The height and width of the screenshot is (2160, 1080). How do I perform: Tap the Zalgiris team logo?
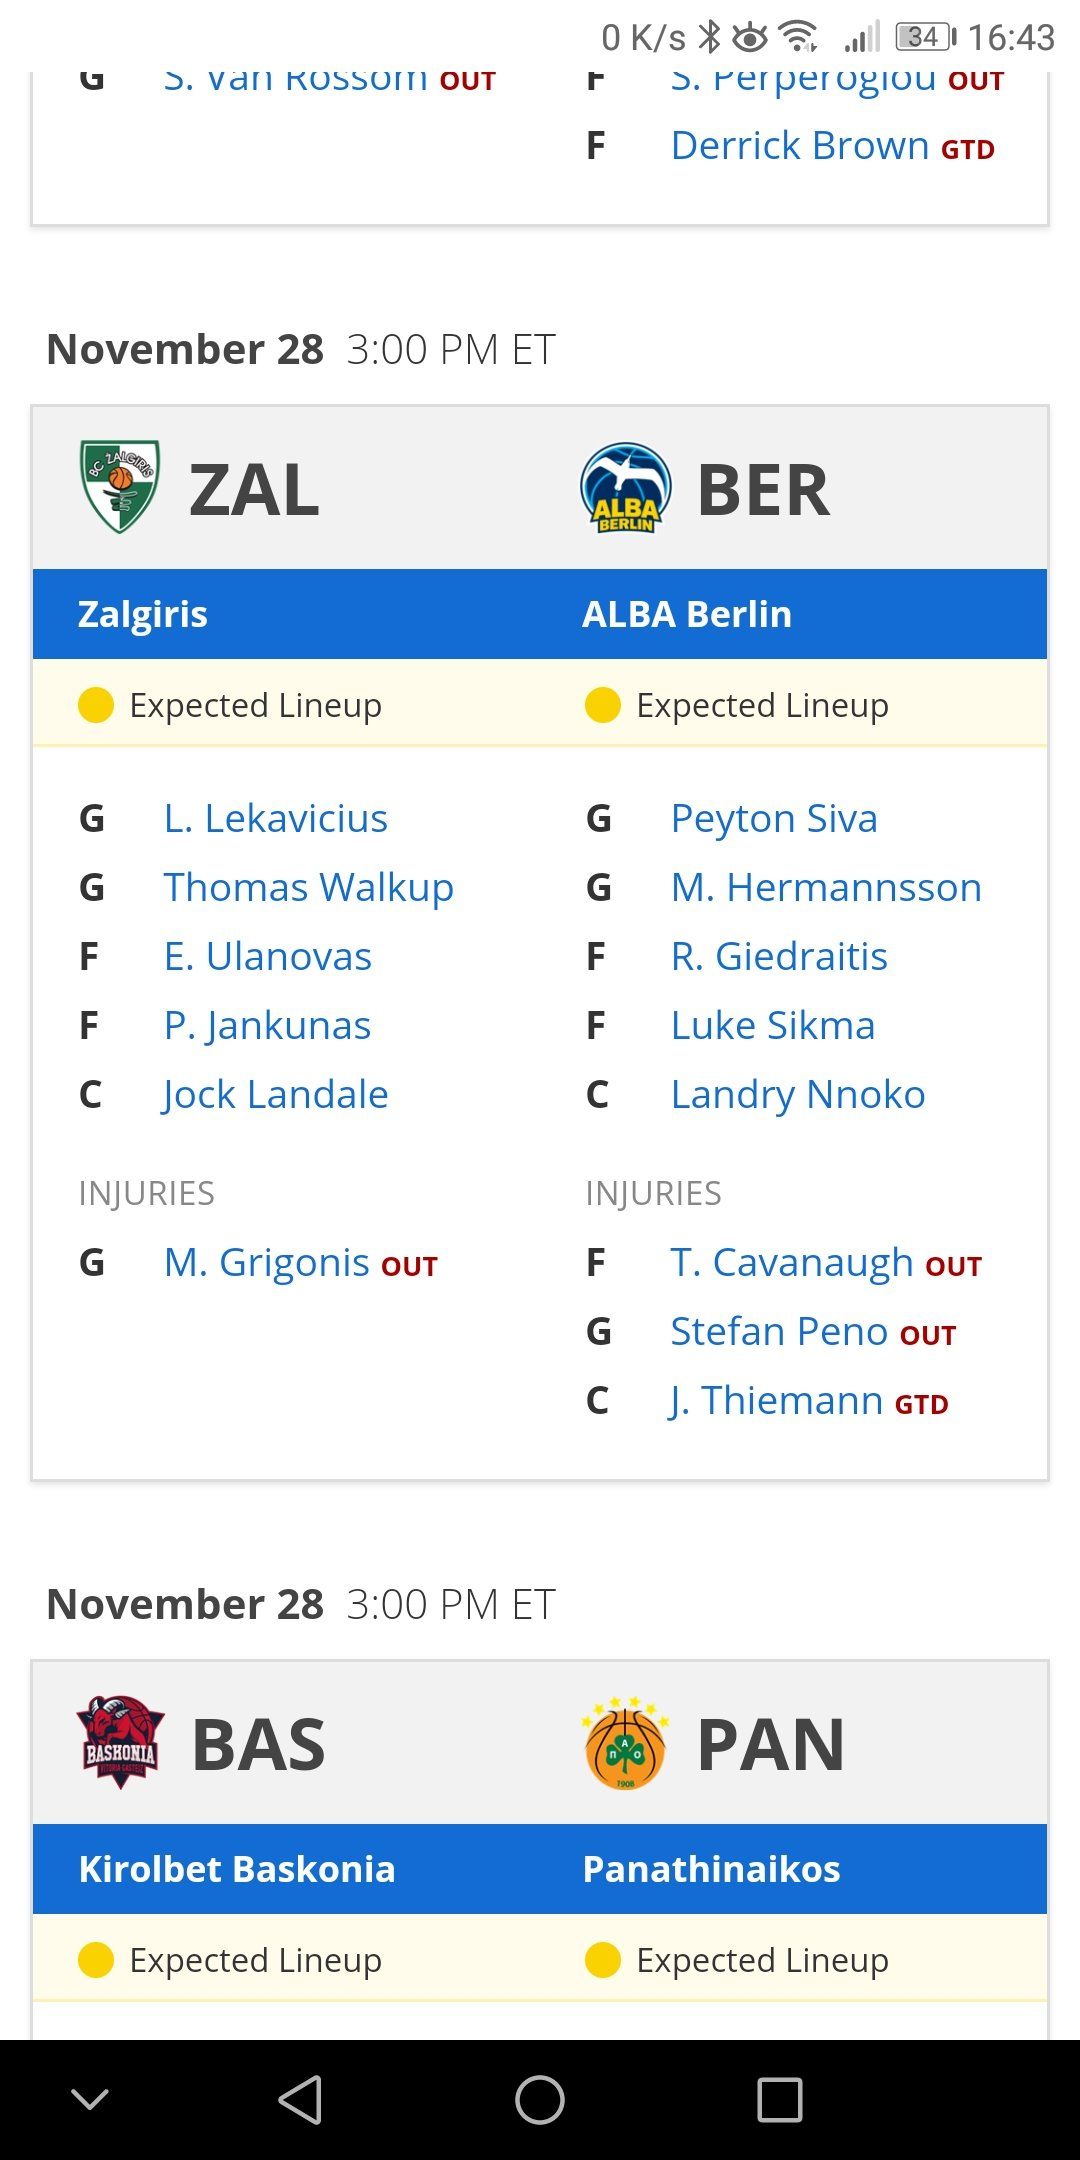(x=120, y=487)
